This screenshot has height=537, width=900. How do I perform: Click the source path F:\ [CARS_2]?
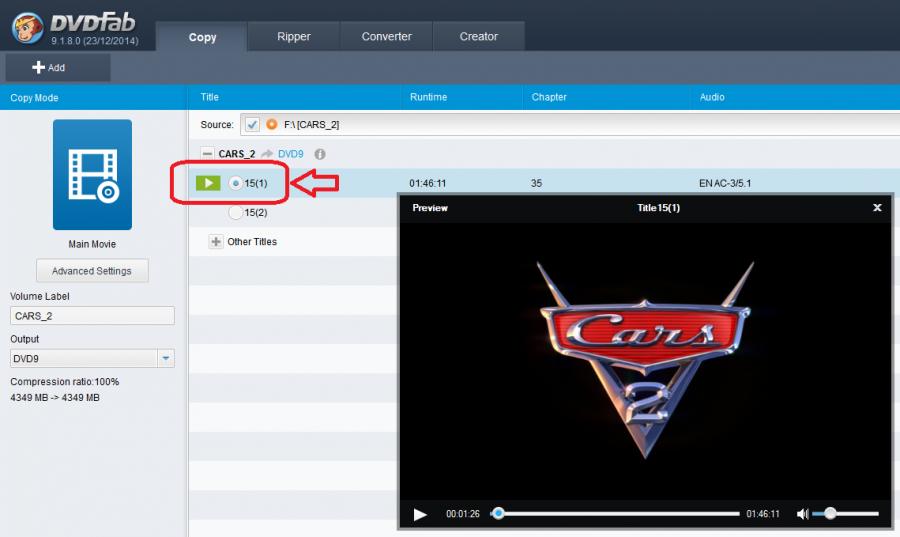point(311,124)
